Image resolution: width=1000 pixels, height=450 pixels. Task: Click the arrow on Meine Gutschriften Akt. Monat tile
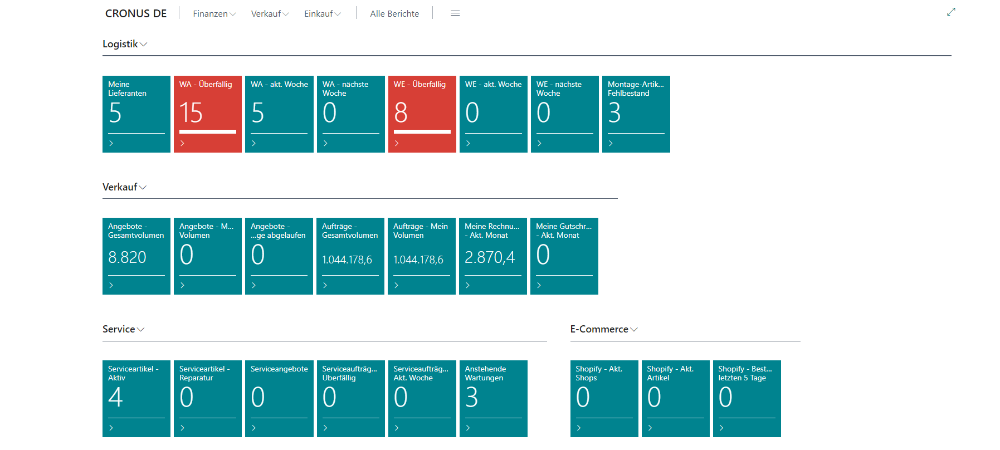539,286
